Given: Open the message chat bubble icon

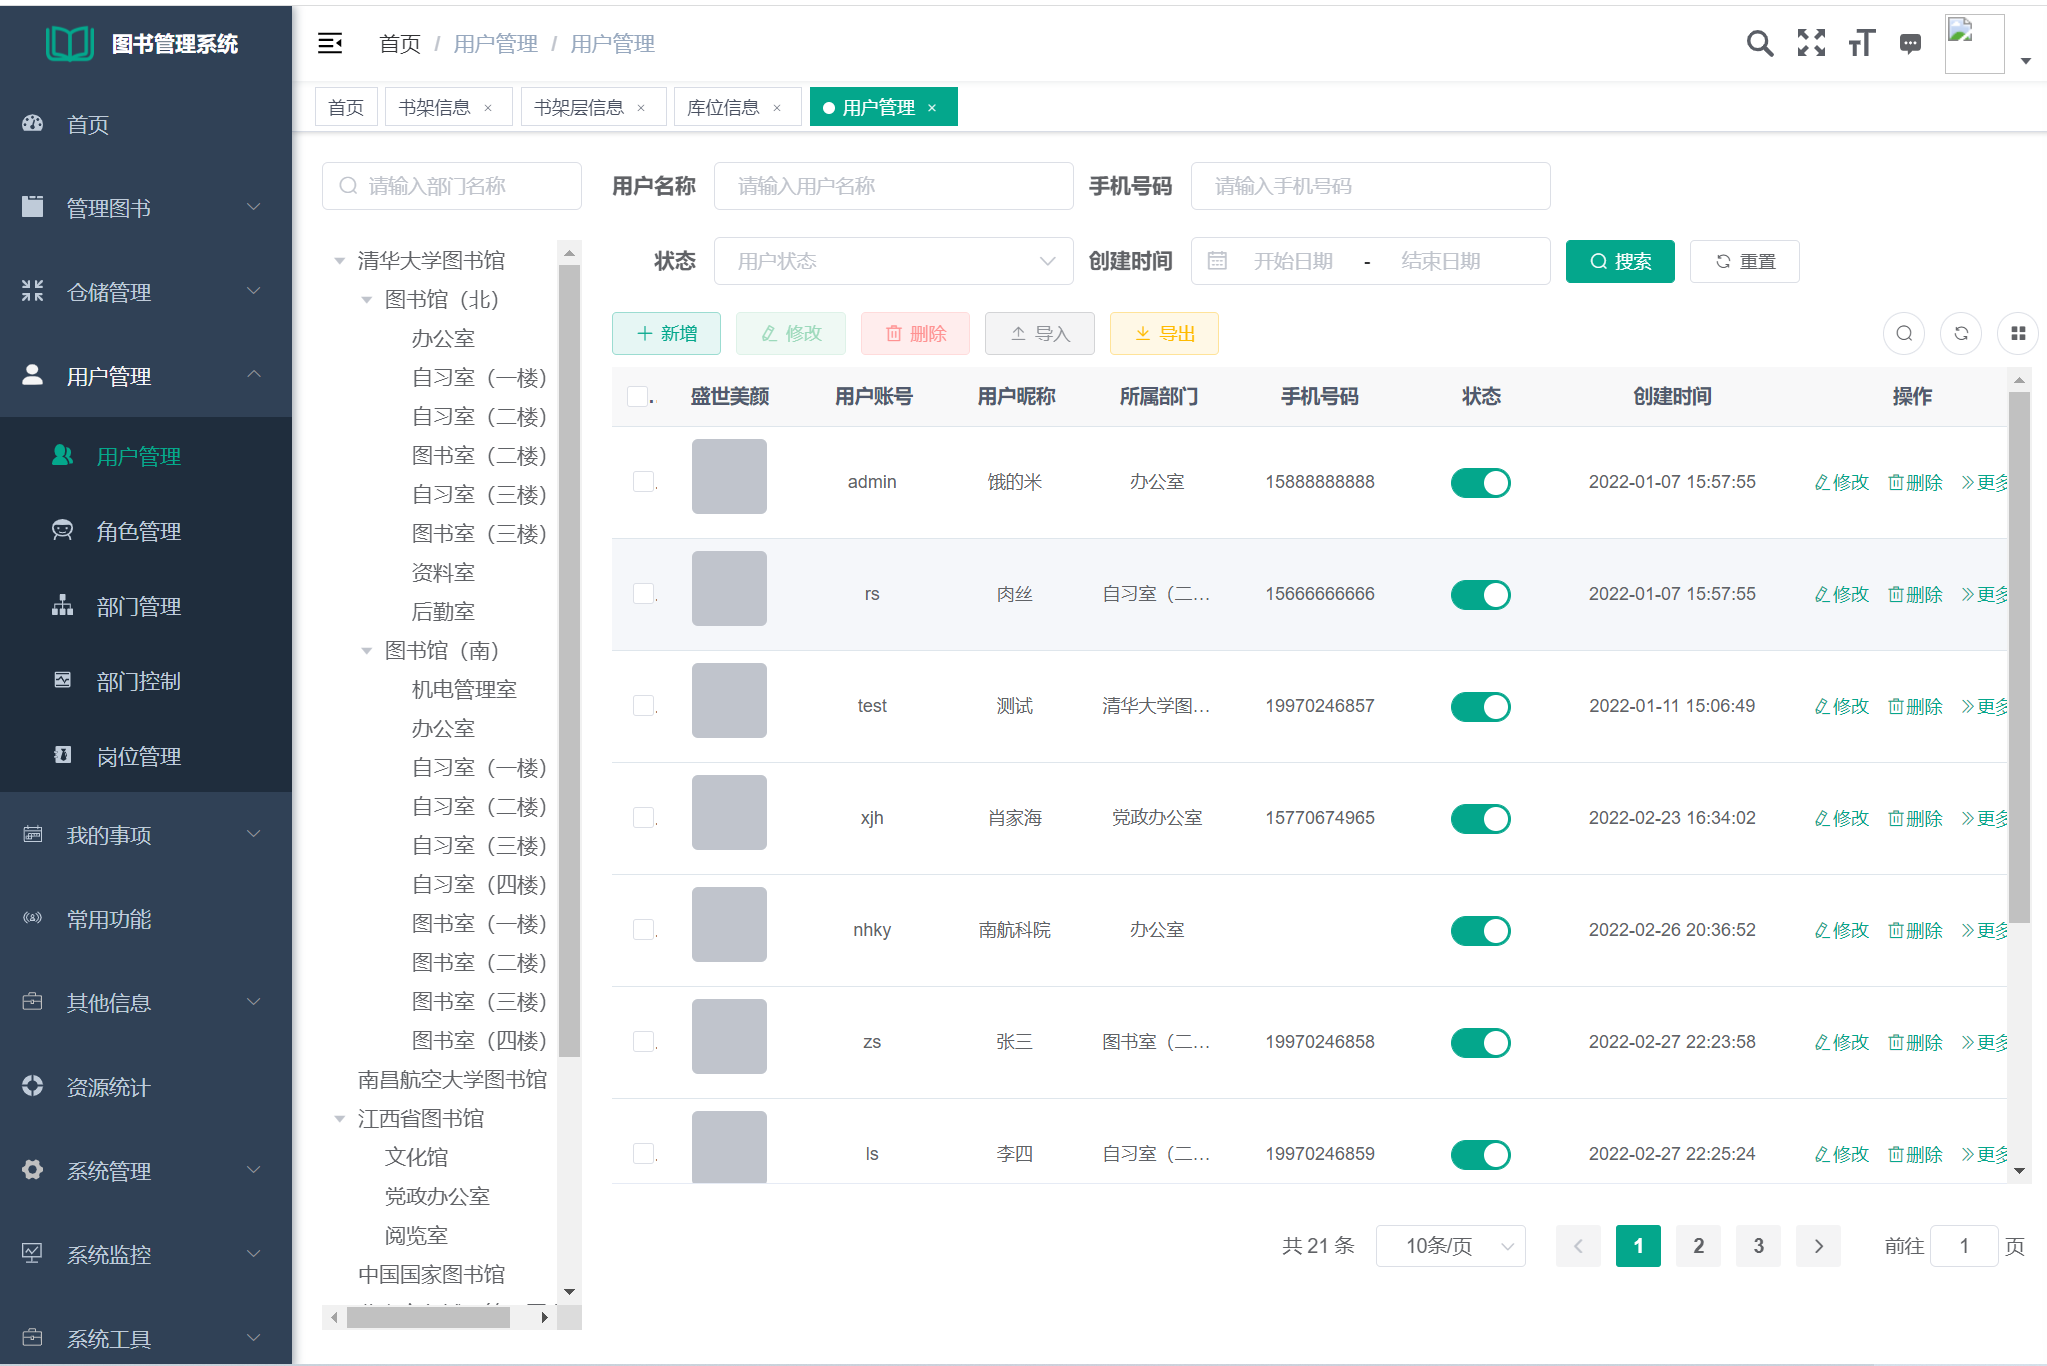Looking at the screenshot, I should click(1910, 44).
